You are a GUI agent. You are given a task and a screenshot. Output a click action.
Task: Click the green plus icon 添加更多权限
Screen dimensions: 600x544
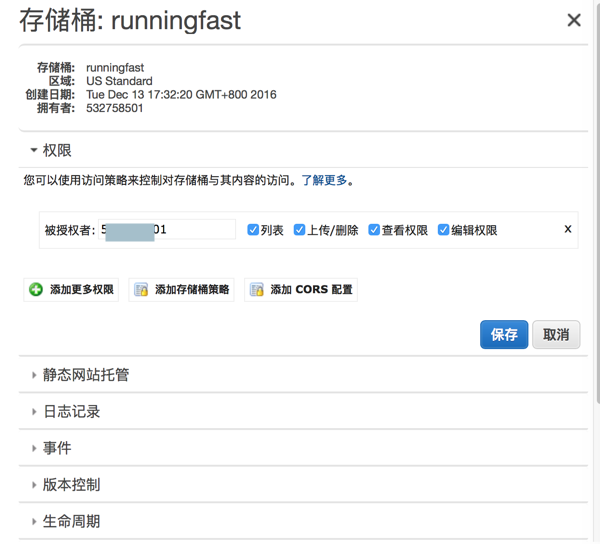point(36,290)
